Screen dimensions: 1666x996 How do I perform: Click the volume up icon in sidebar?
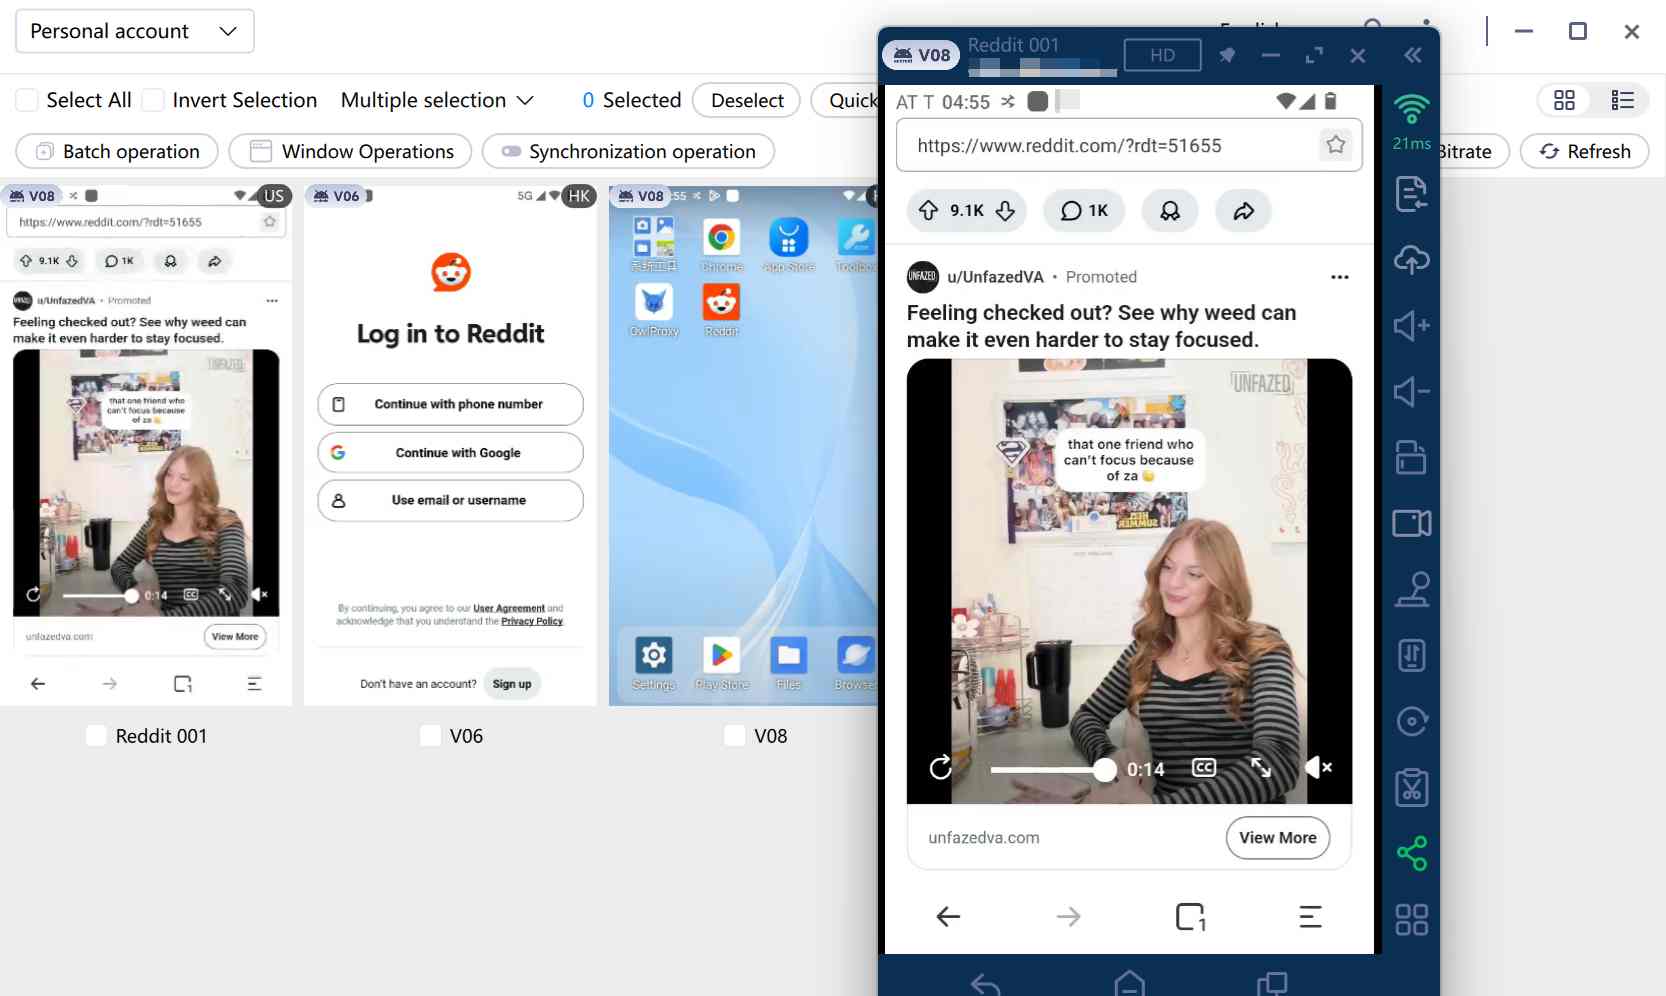tap(1411, 326)
